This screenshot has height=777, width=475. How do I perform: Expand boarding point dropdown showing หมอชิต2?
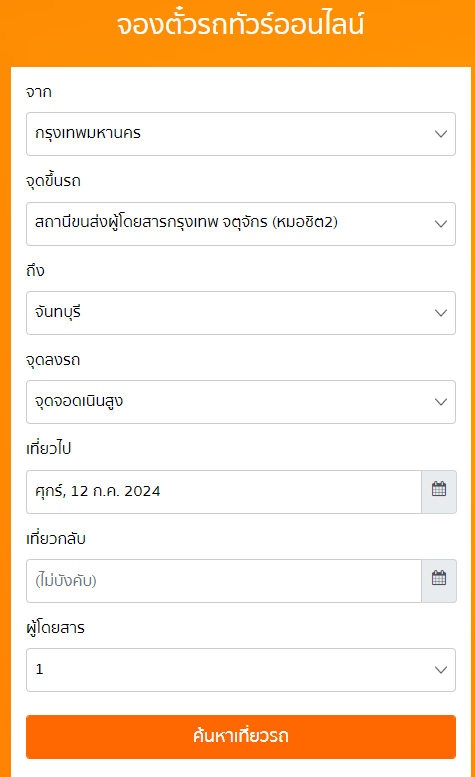[241, 223]
